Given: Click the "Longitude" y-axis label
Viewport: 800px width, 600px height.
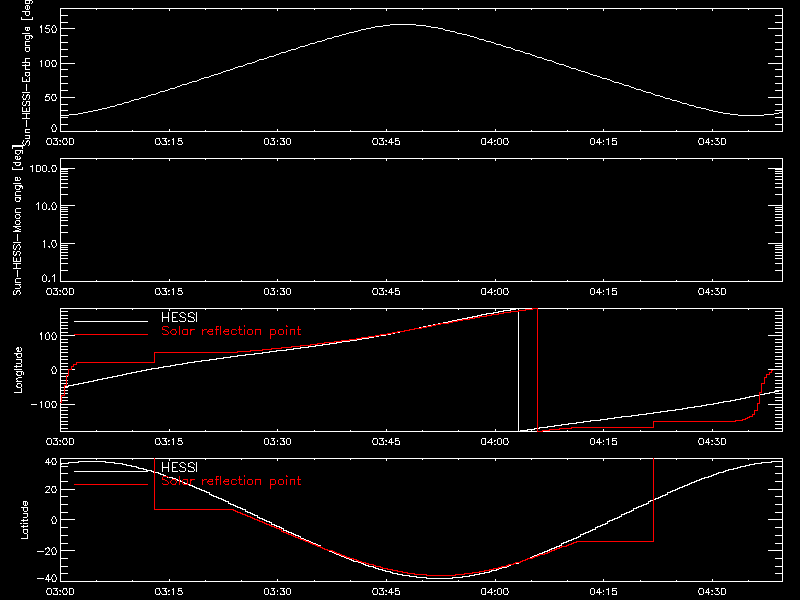Looking at the screenshot, I should pyautogui.click(x=18, y=370).
